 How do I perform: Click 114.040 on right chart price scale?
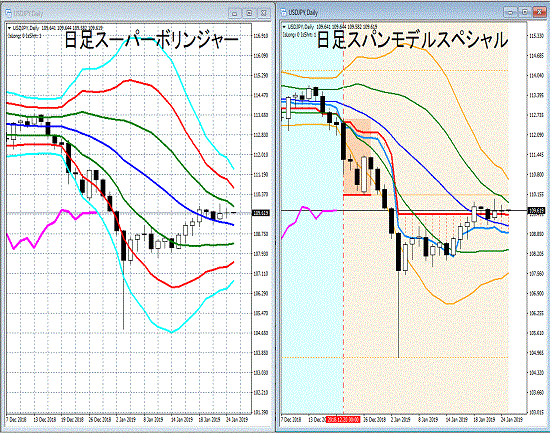click(x=536, y=75)
